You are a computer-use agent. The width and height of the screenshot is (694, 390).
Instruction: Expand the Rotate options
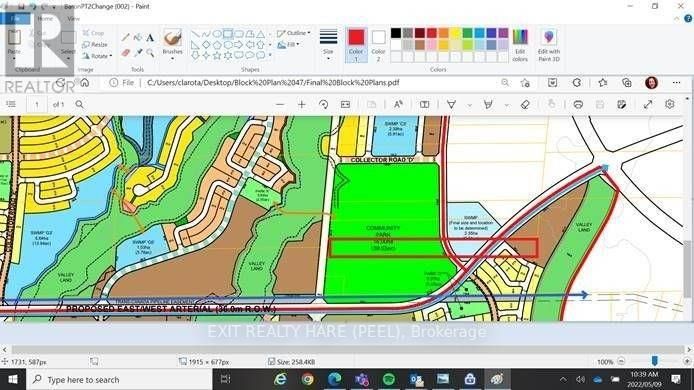[x=97, y=56]
